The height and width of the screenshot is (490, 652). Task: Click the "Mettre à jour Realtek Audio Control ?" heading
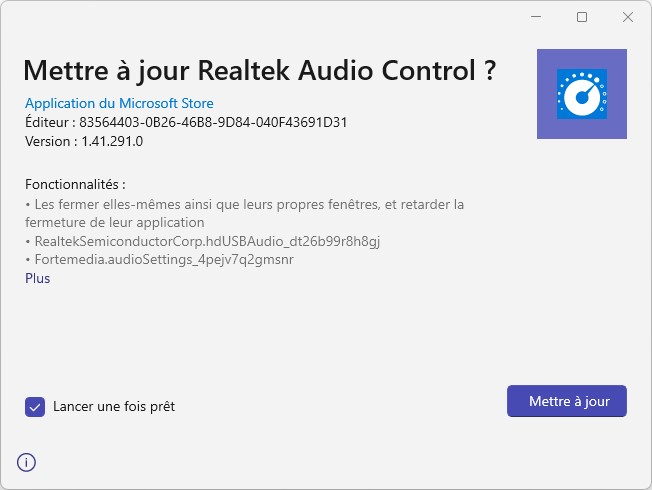(260, 71)
